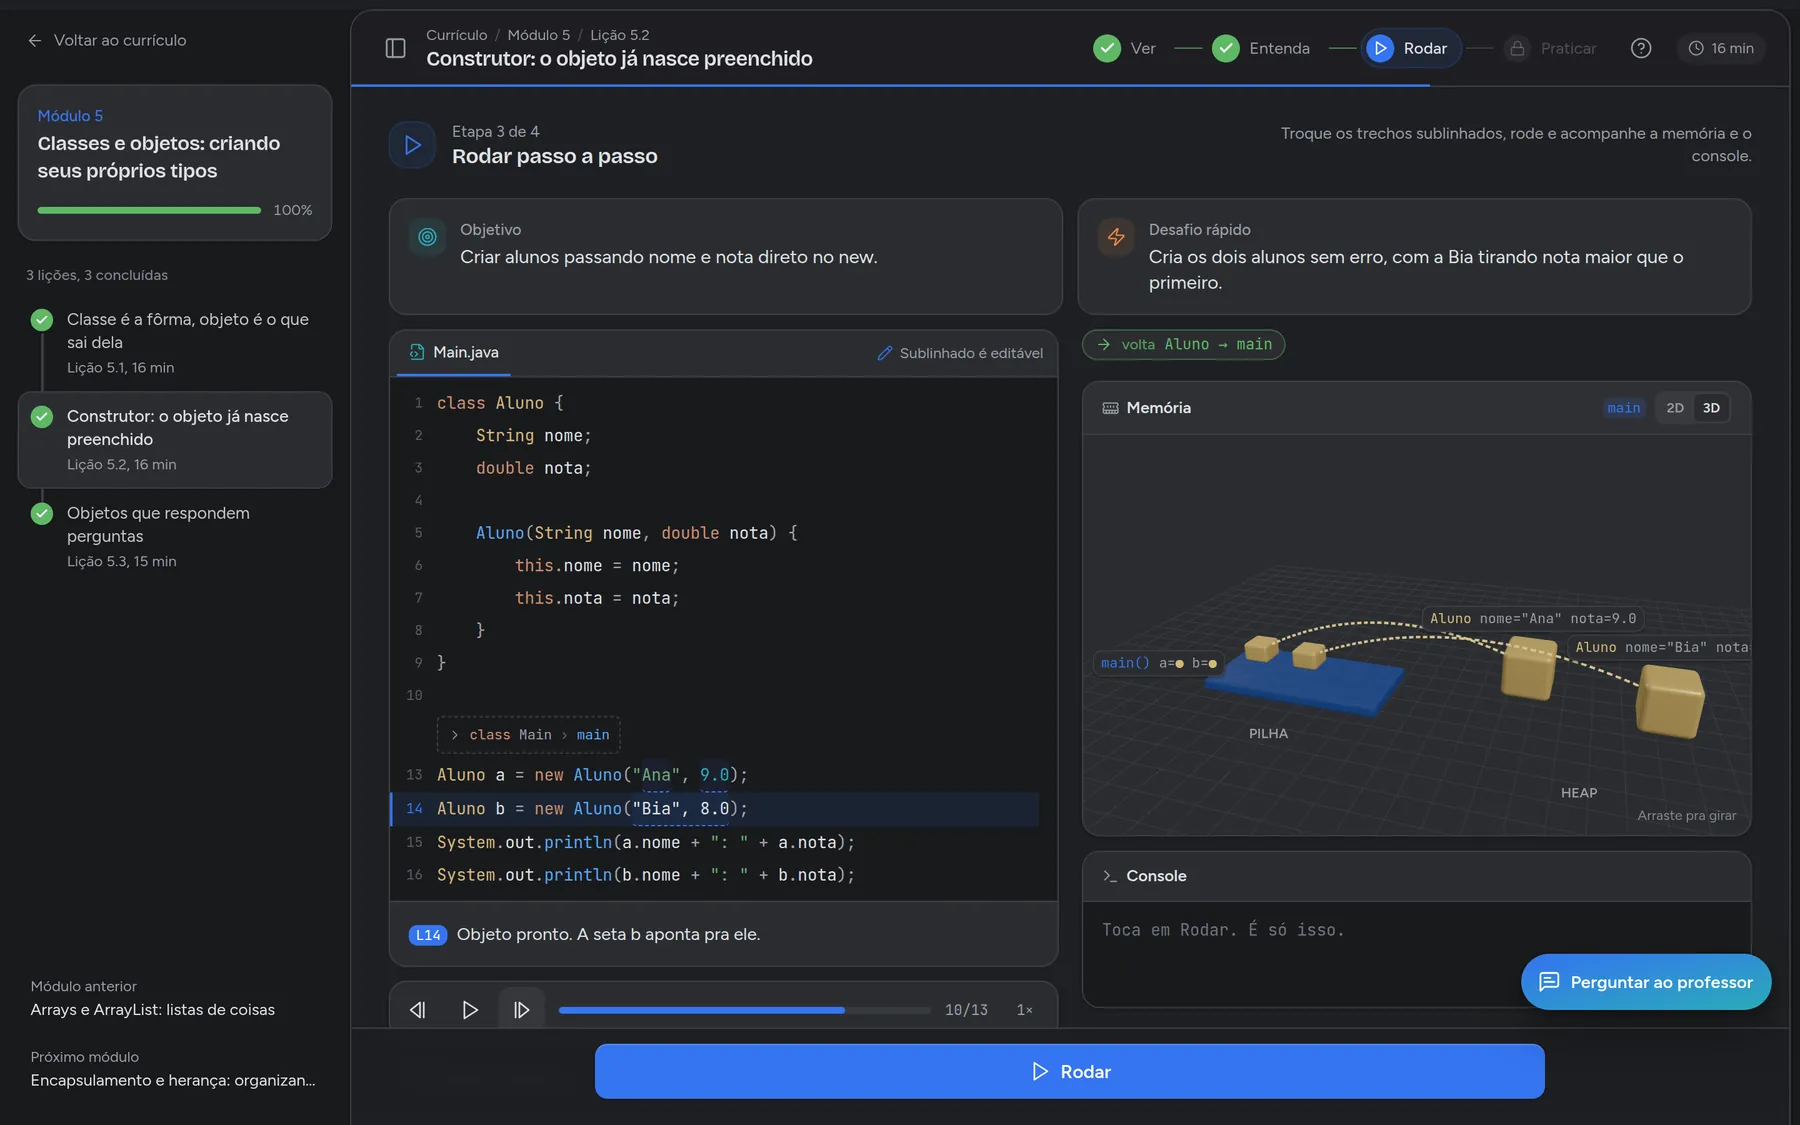Click the pencil icon beside Sublinhado é editável

point(884,353)
